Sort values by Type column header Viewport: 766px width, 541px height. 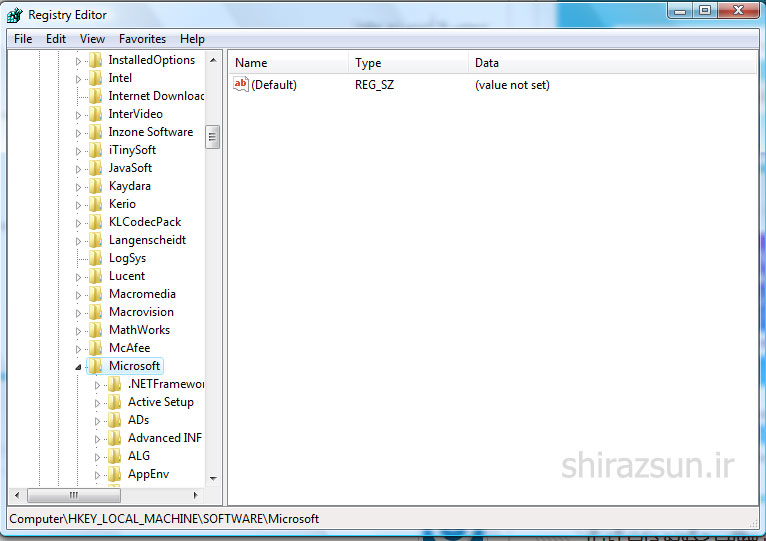(408, 63)
